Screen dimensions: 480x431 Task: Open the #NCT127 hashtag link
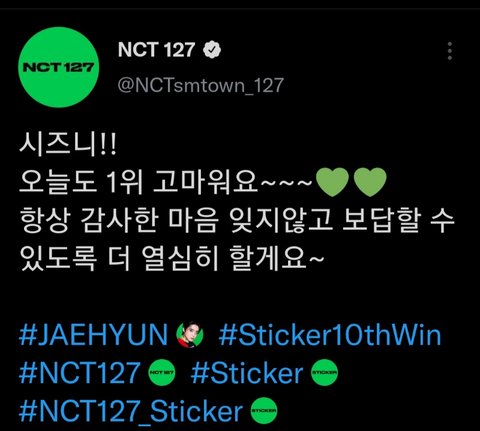[x=79, y=373]
